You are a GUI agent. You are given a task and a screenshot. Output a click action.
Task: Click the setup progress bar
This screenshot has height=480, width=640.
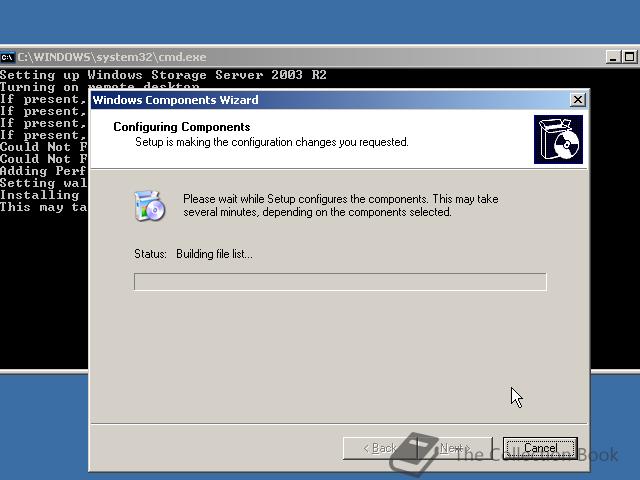click(x=340, y=282)
